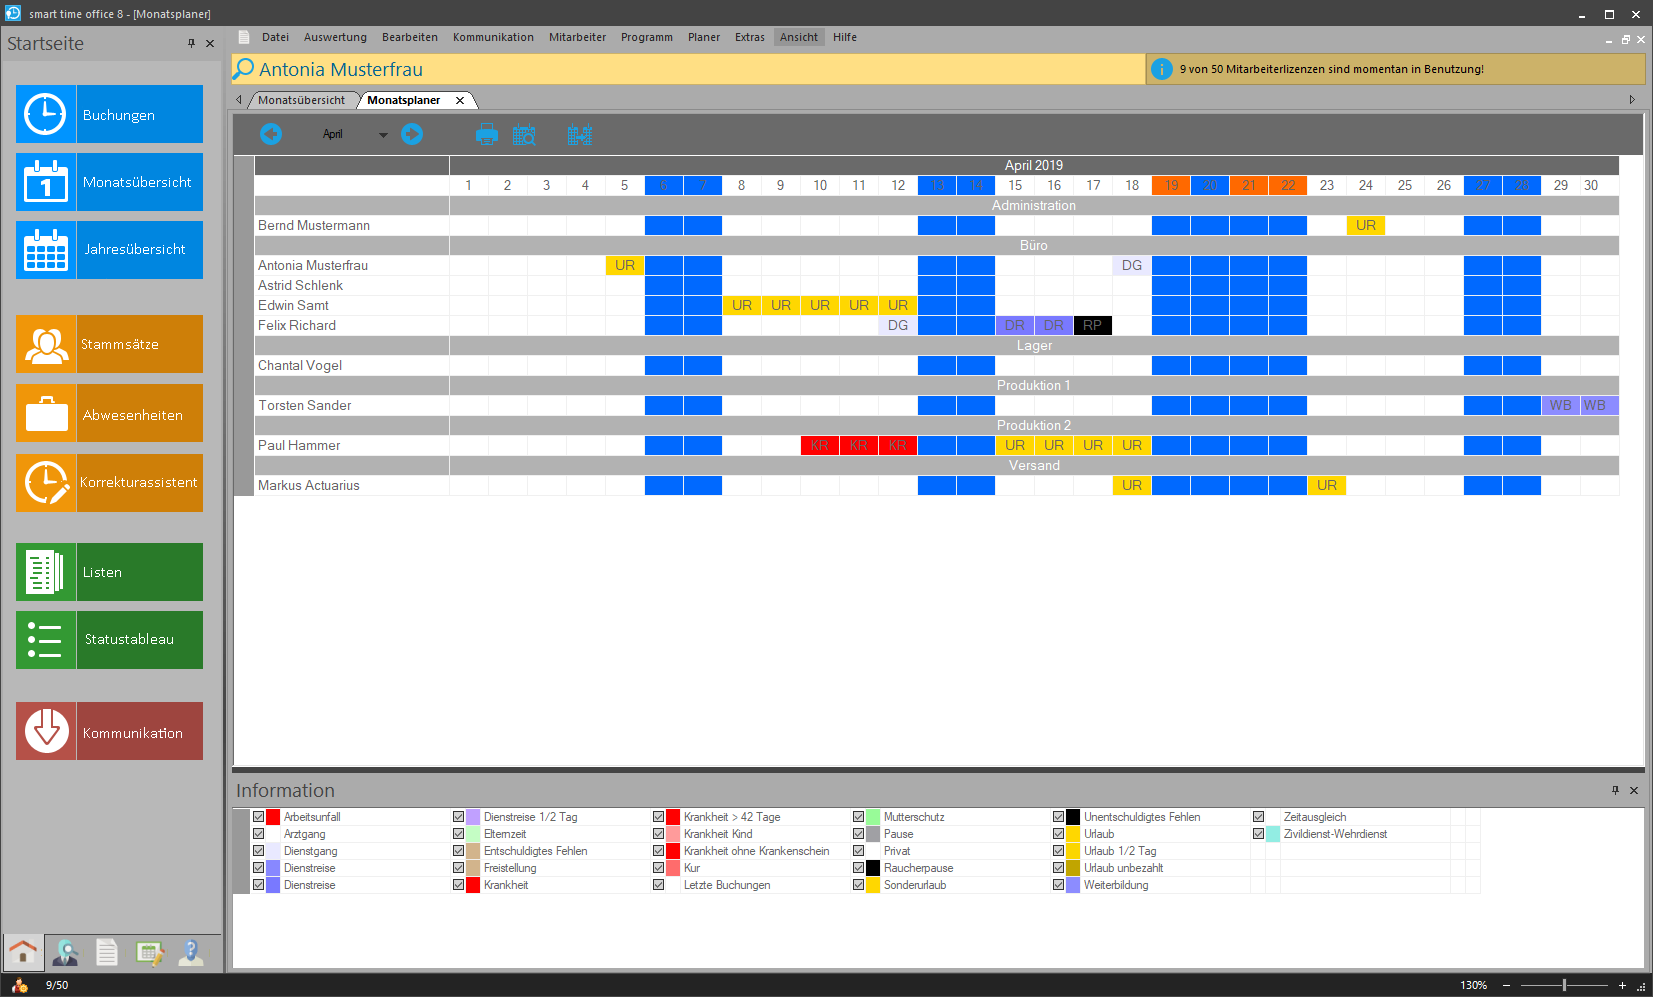Select Paul Hammer's KR cell on day 10
This screenshot has width=1653, height=997.
(x=820, y=445)
